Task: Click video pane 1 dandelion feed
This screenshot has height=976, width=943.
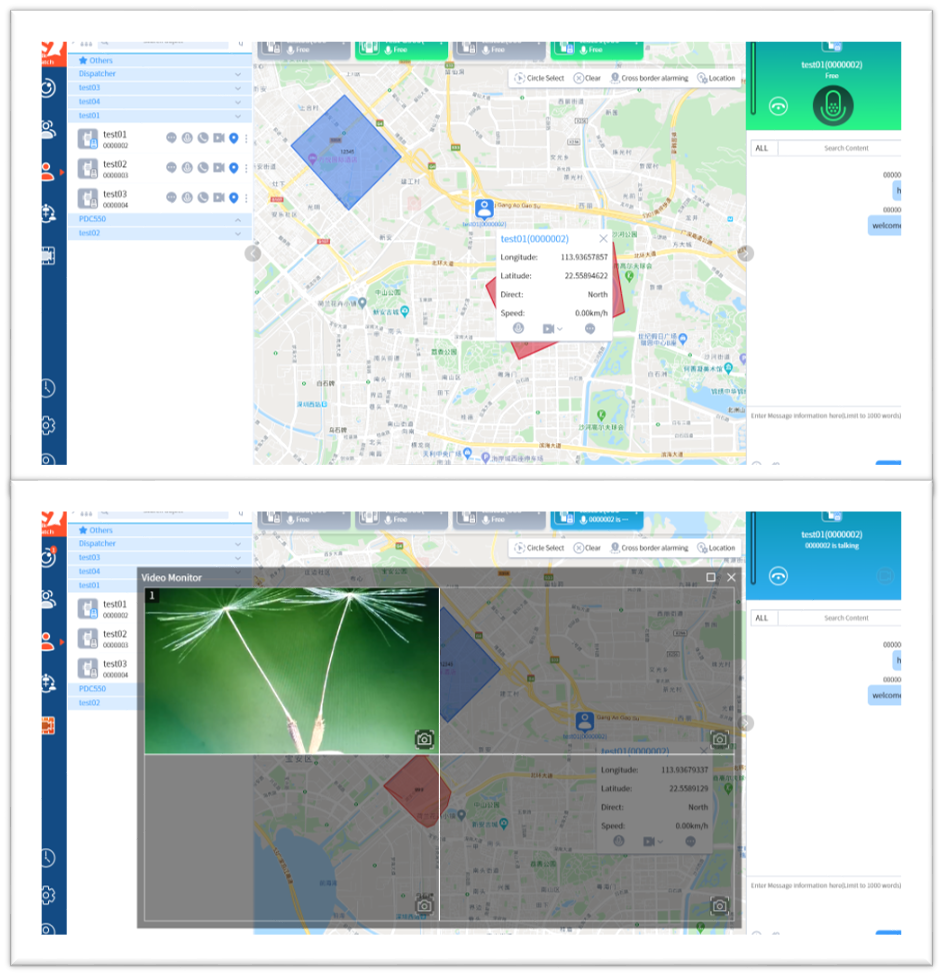Action: [x=292, y=671]
